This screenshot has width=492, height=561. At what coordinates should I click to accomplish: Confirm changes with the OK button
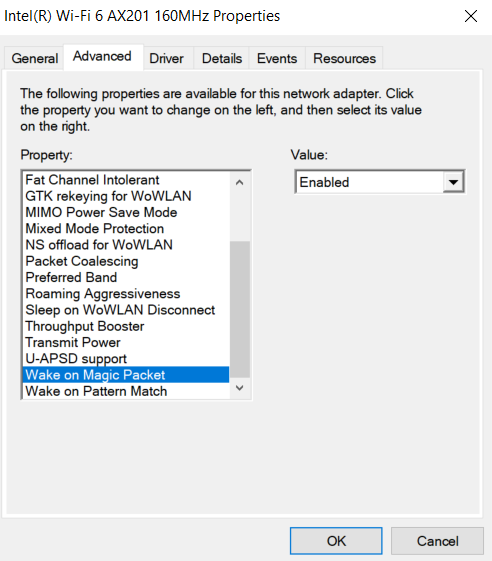coord(336,541)
